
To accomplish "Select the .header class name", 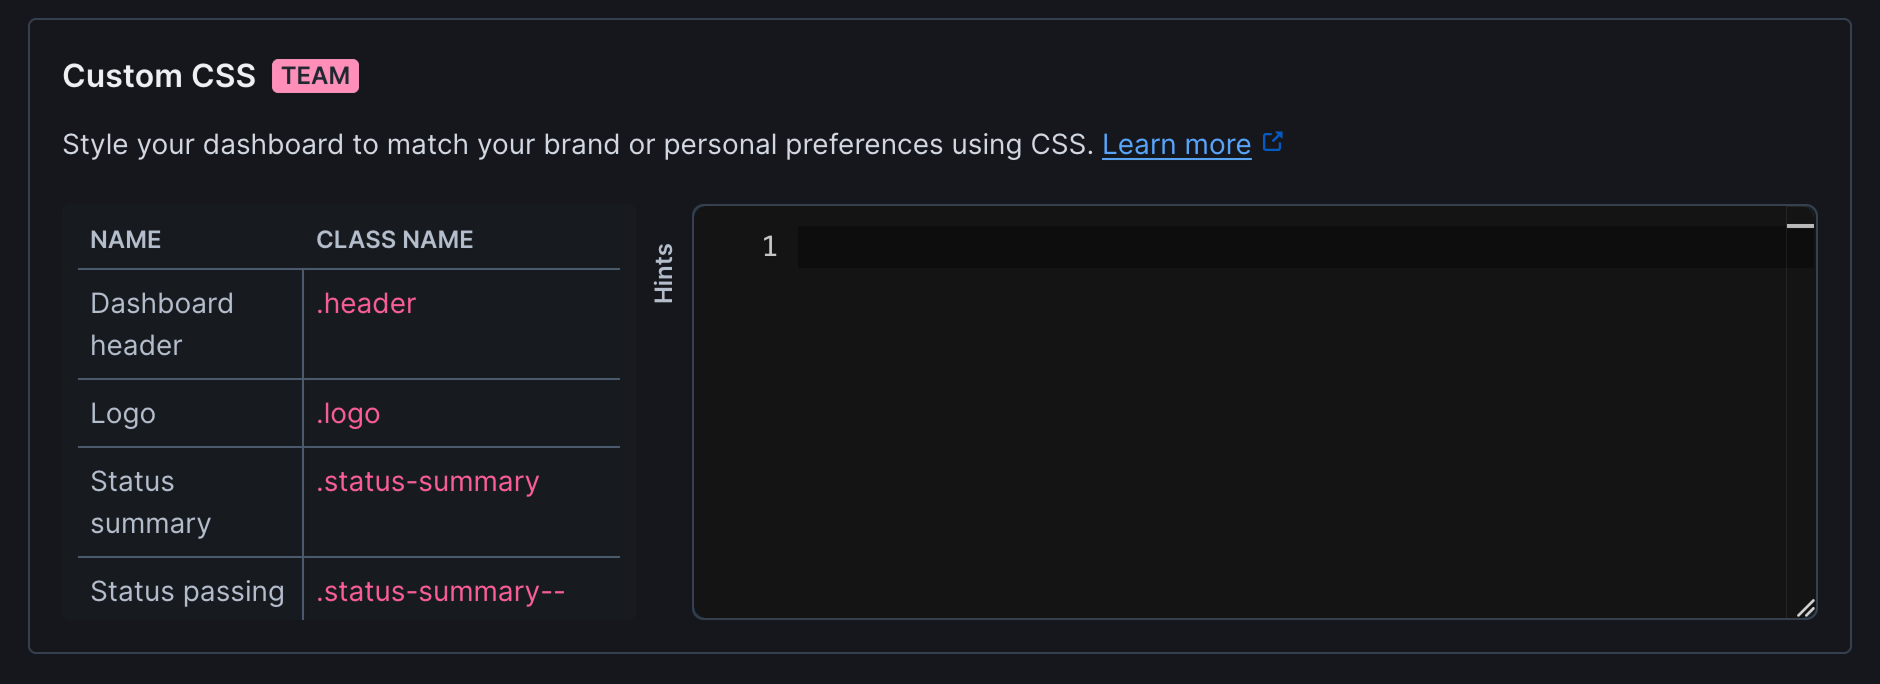I will [x=365, y=303].
